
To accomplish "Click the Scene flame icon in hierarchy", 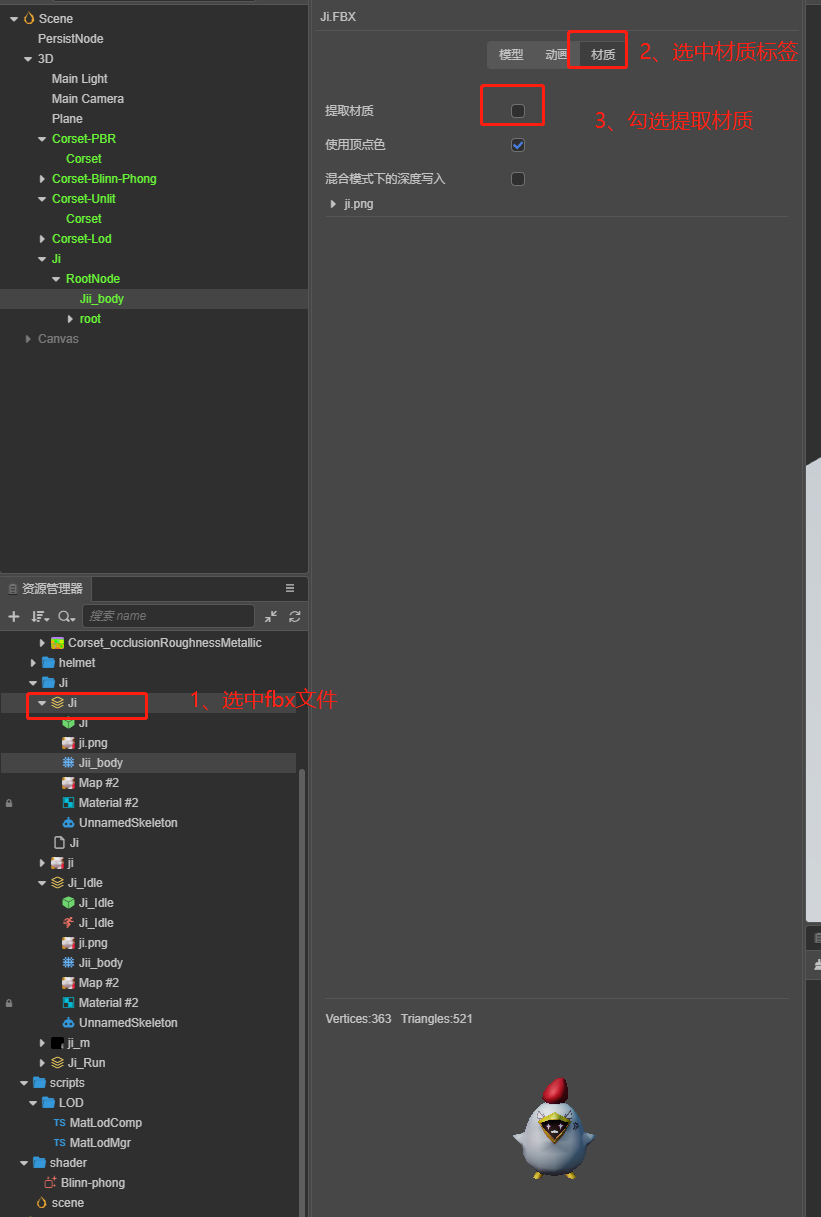I will (28, 18).
